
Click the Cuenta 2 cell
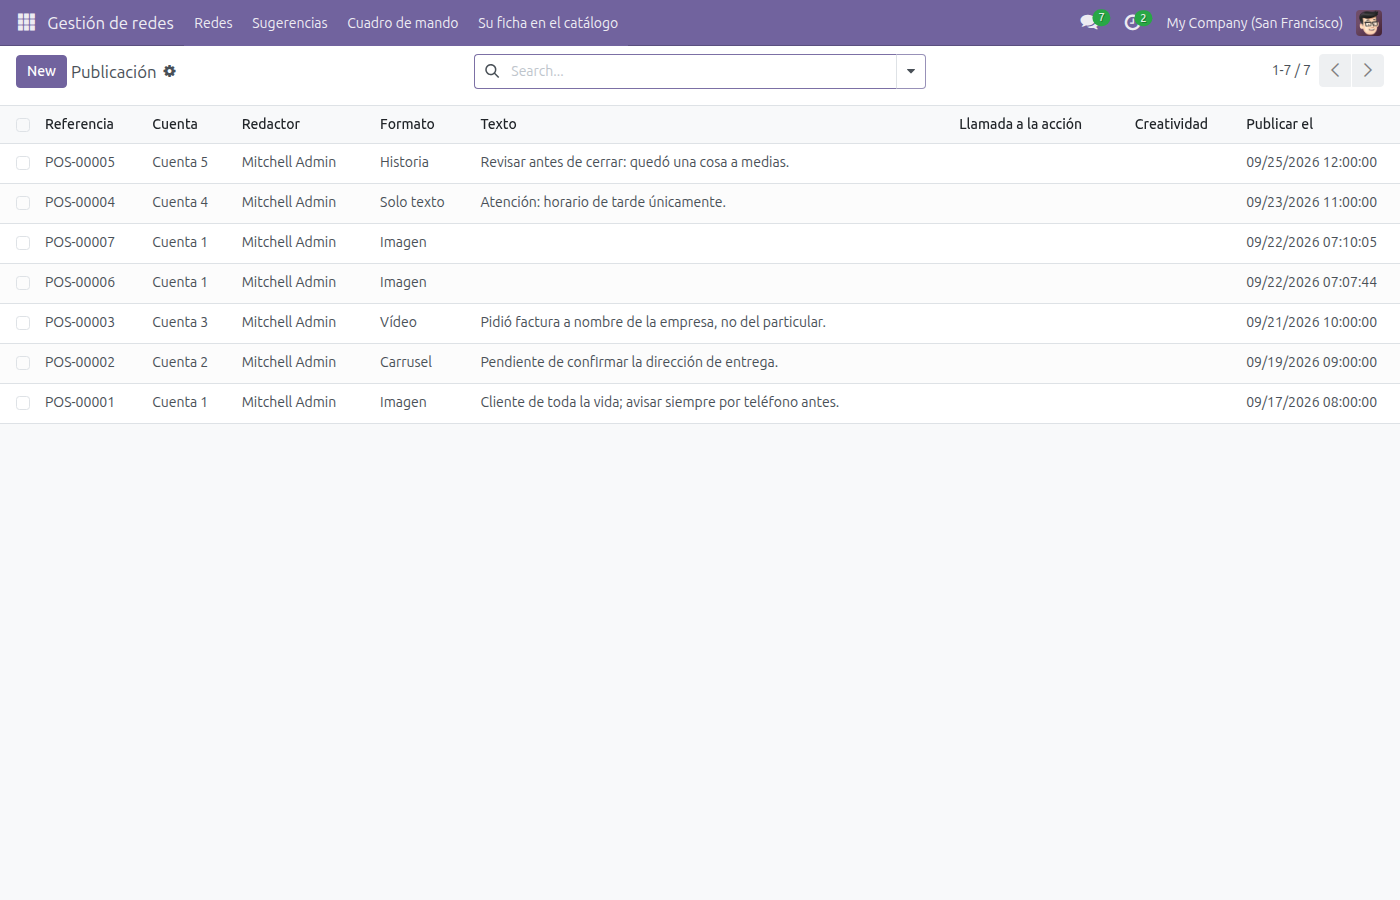(x=180, y=362)
